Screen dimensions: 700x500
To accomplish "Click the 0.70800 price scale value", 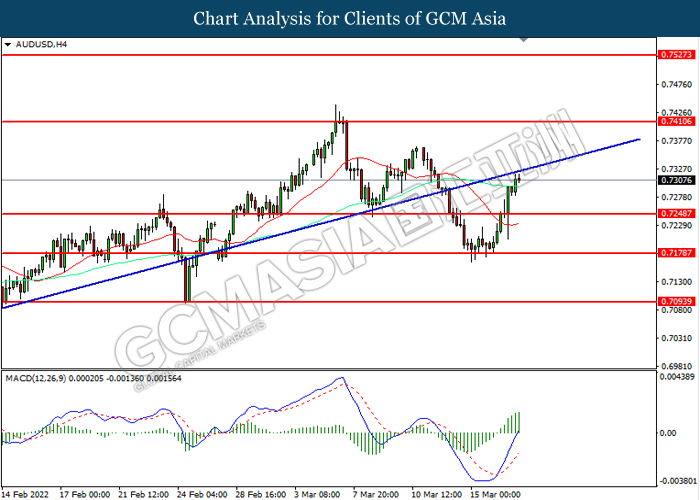I will point(676,310).
